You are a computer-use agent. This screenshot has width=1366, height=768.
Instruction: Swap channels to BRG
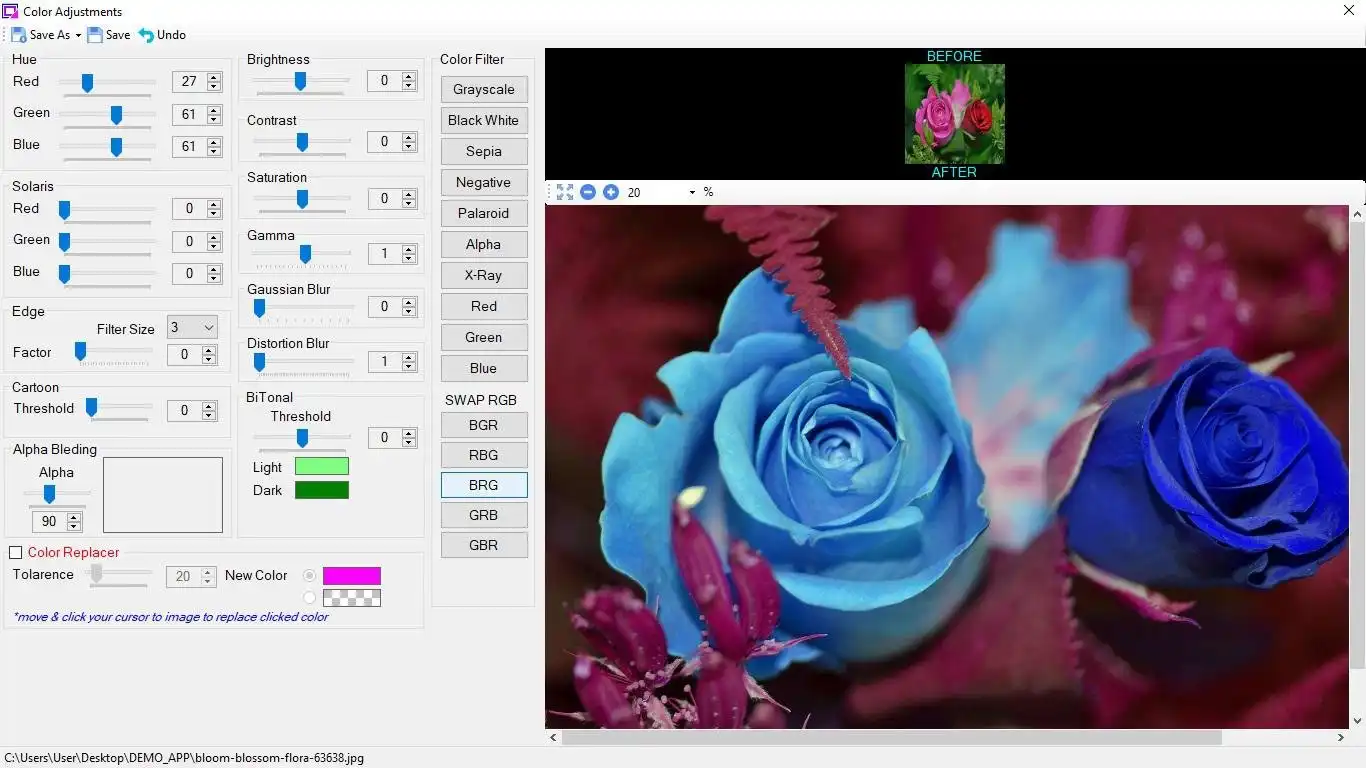(x=484, y=485)
